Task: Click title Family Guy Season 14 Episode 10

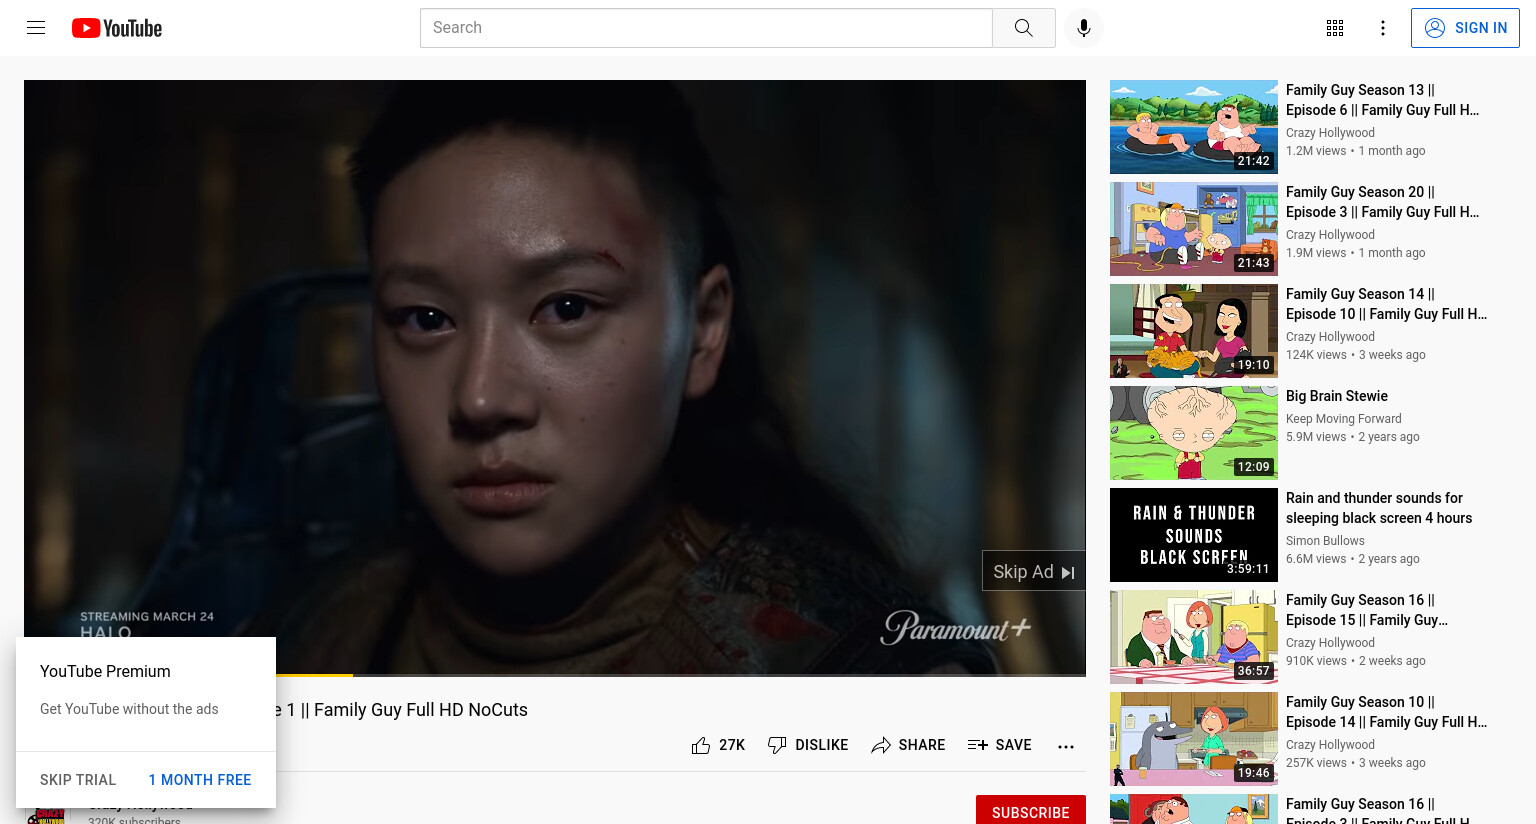Action: [x=1386, y=304]
